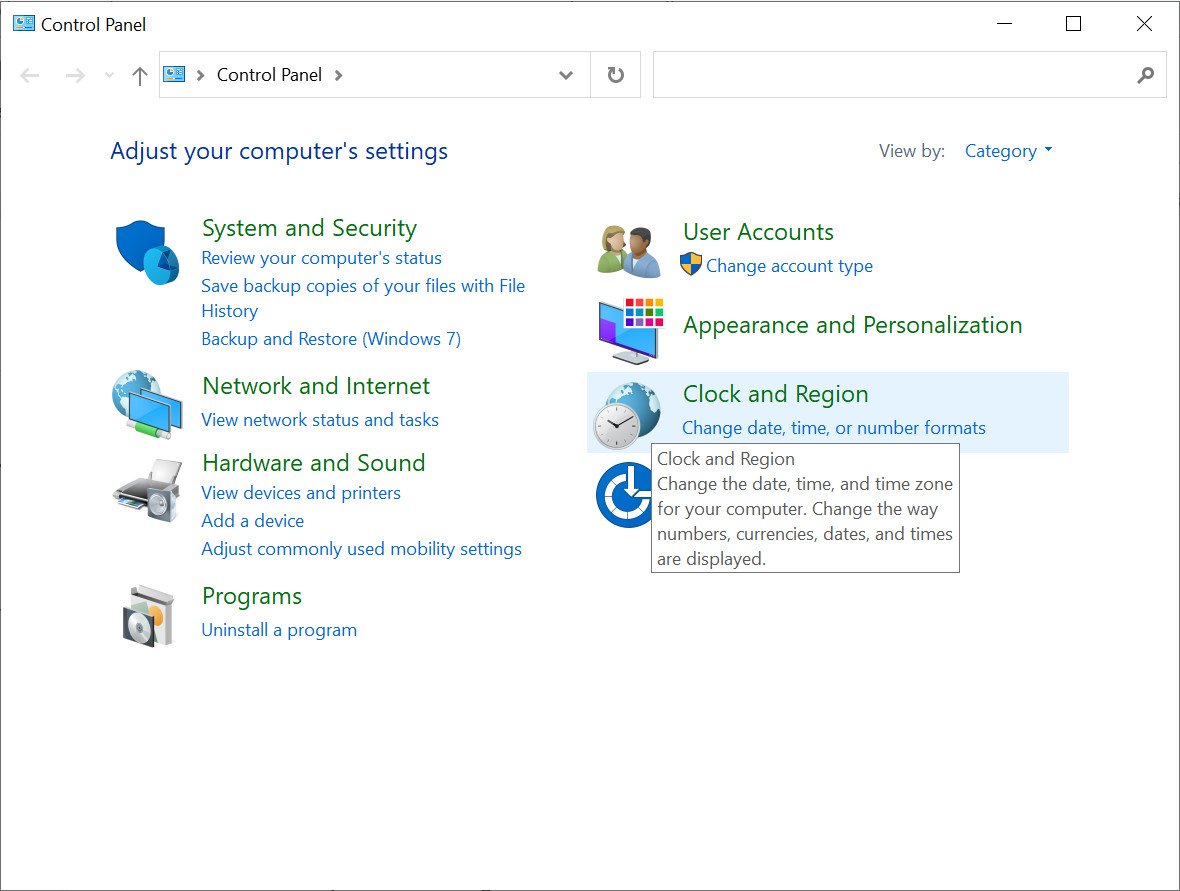Click Change date, time, or number formats
The width and height of the screenshot is (1180, 891).
point(833,428)
